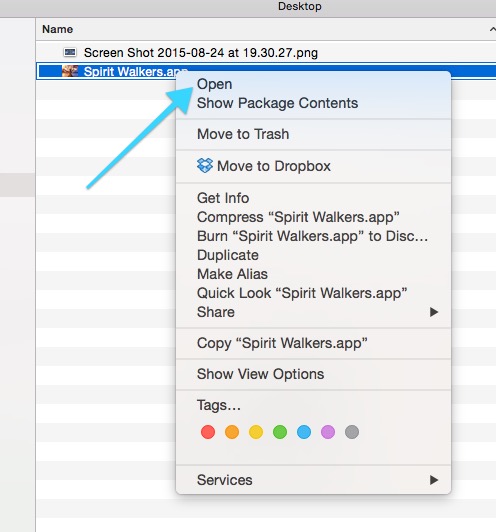
Task: Apply the gray tag color
Action: point(352,432)
